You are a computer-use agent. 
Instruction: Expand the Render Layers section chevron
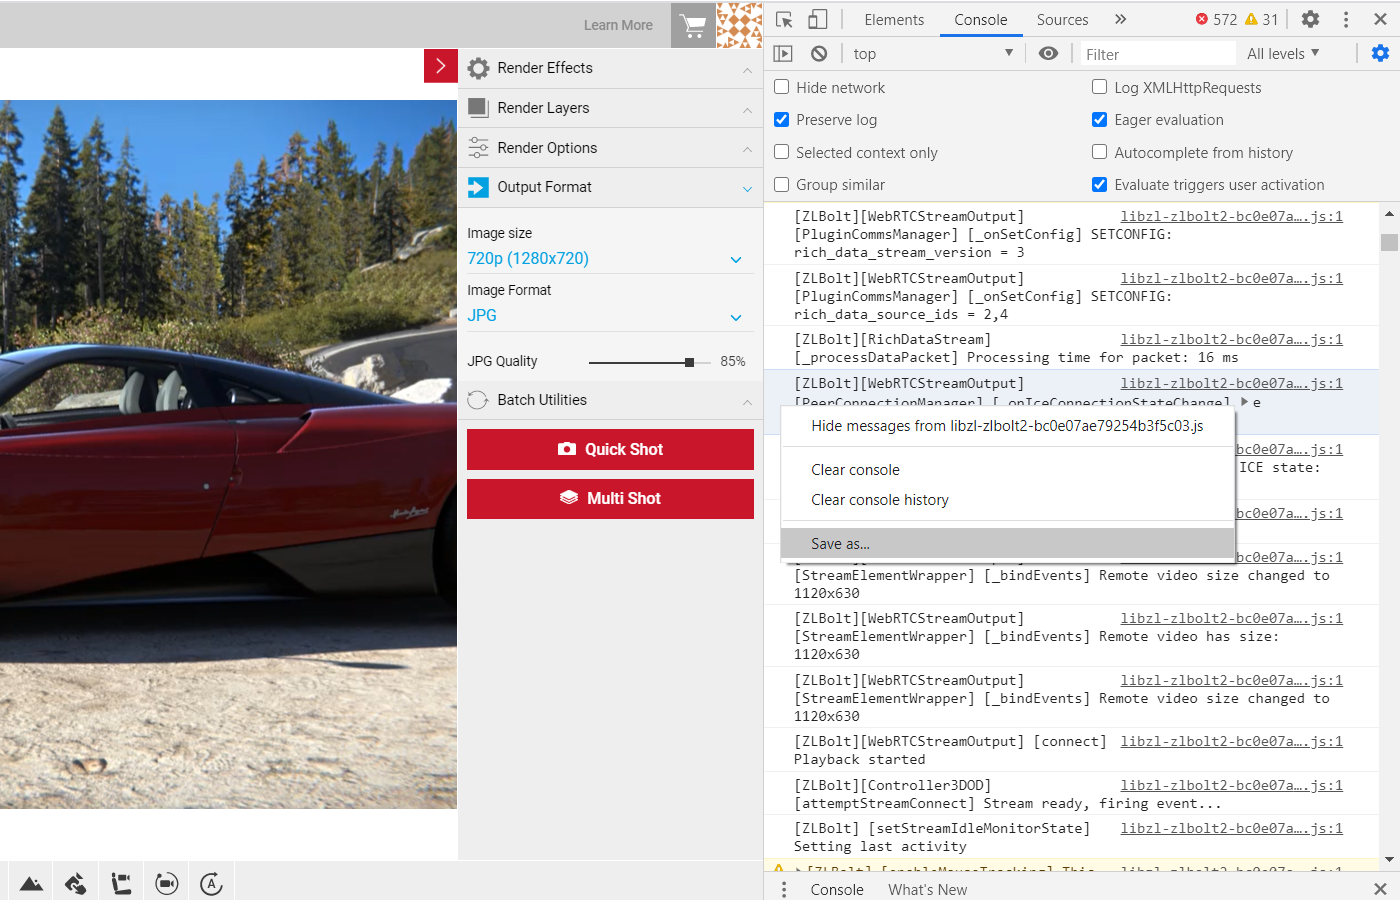pyautogui.click(x=747, y=109)
